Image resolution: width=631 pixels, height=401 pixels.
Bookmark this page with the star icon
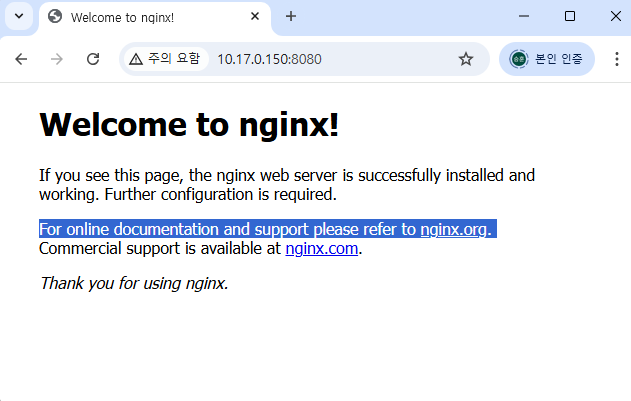click(x=466, y=59)
